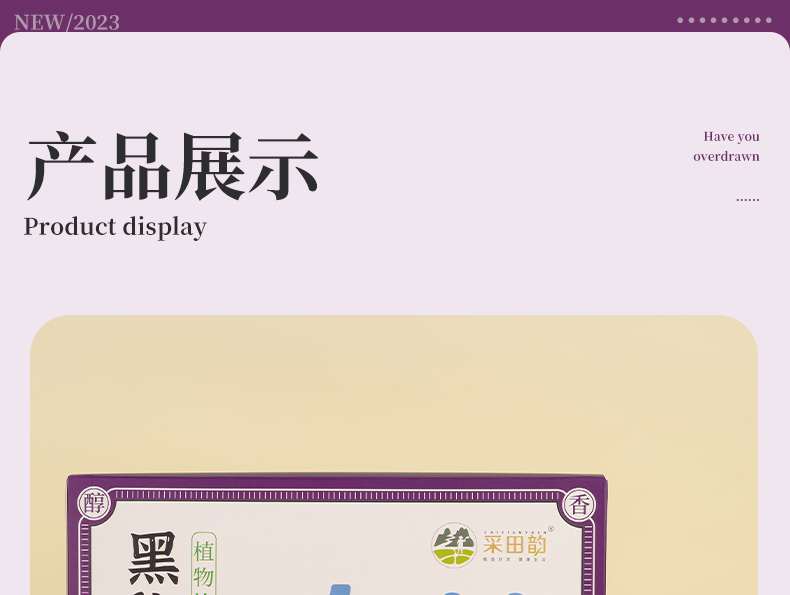Click the NEW/2023 label in the header
The image size is (790, 595).
click(x=67, y=22)
